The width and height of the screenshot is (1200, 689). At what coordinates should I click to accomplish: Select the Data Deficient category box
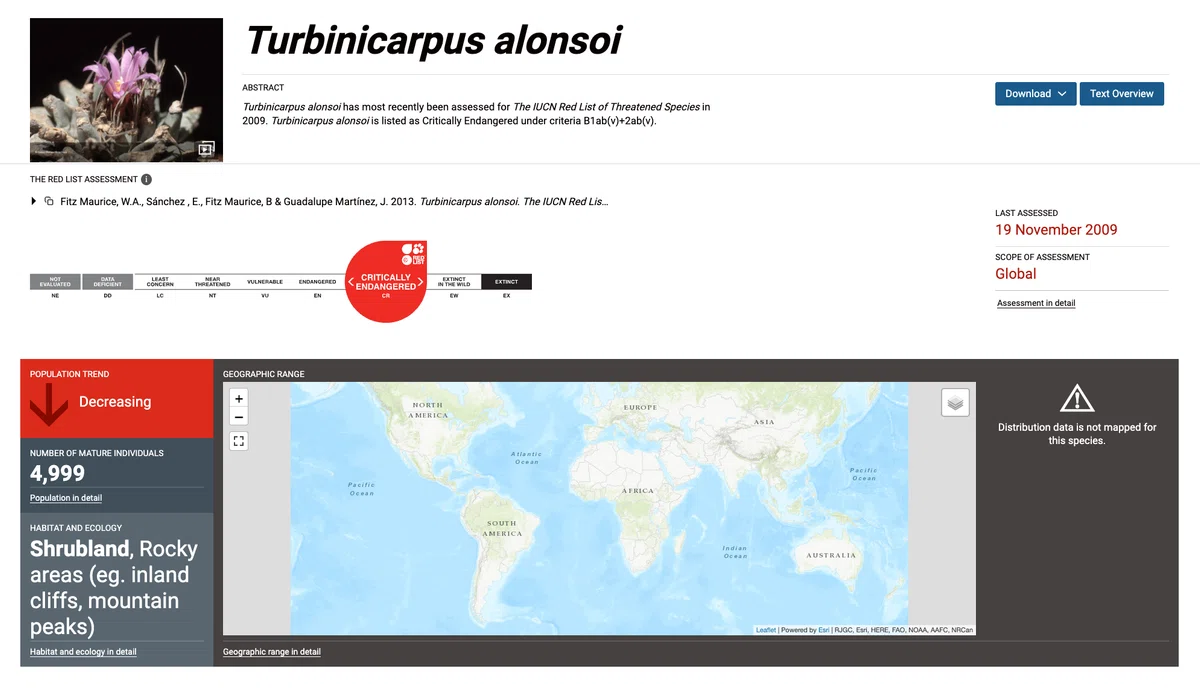108,282
